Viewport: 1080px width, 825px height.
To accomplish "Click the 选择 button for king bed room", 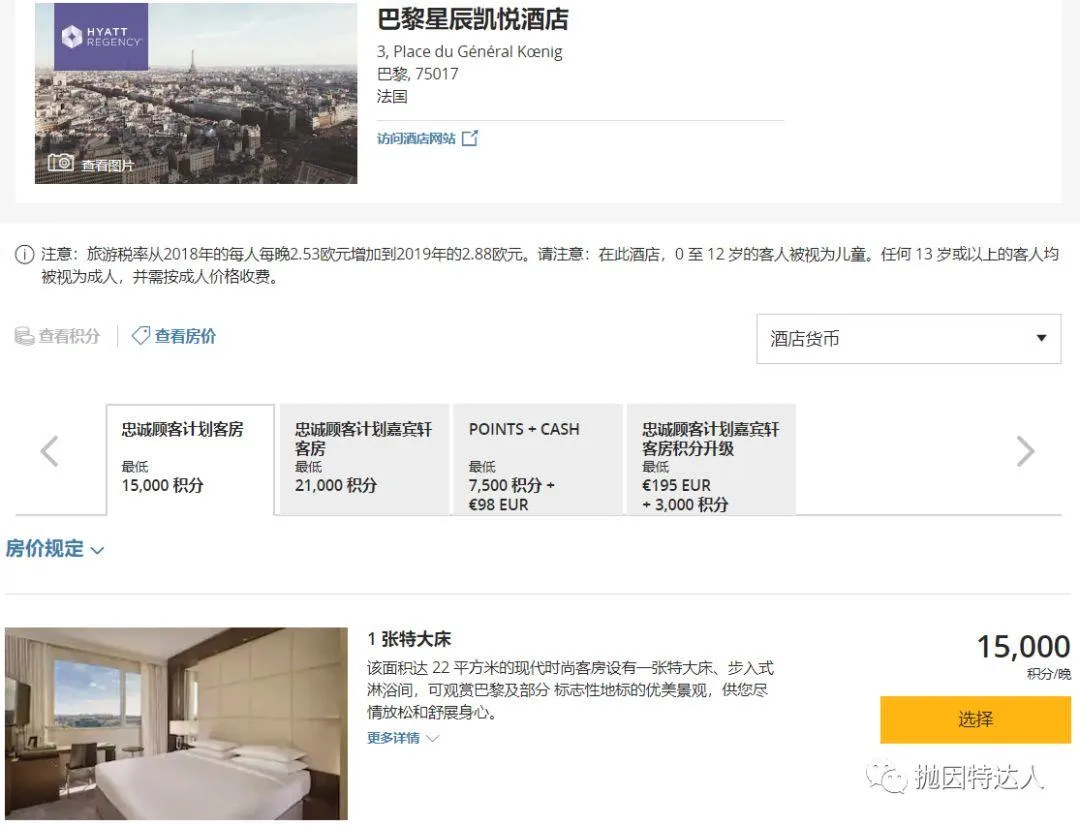I will [975, 720].
